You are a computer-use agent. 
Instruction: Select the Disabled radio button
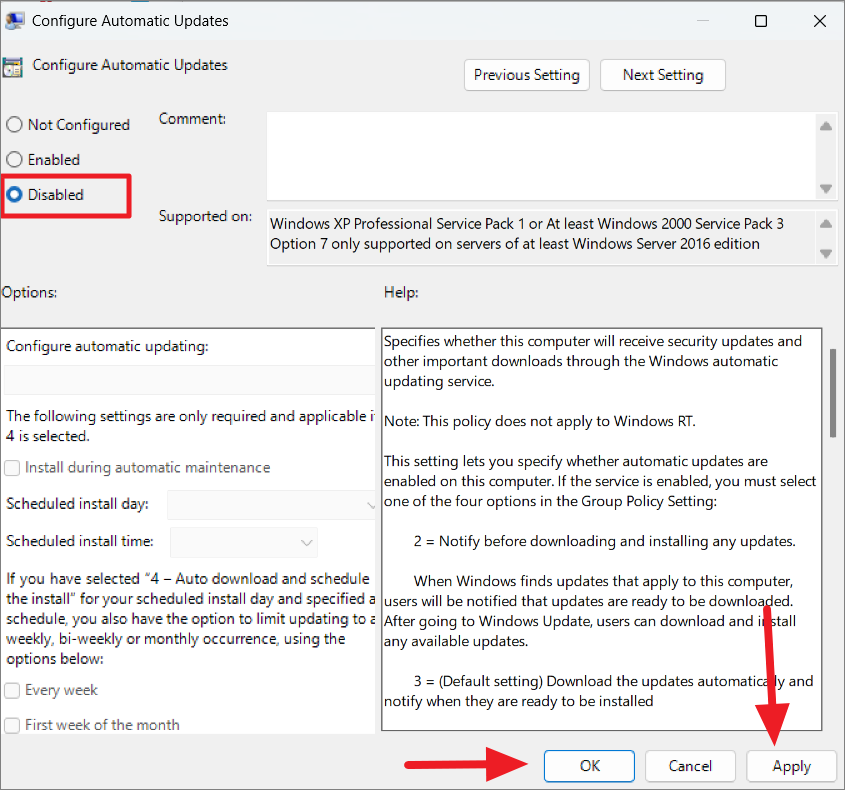14,195
